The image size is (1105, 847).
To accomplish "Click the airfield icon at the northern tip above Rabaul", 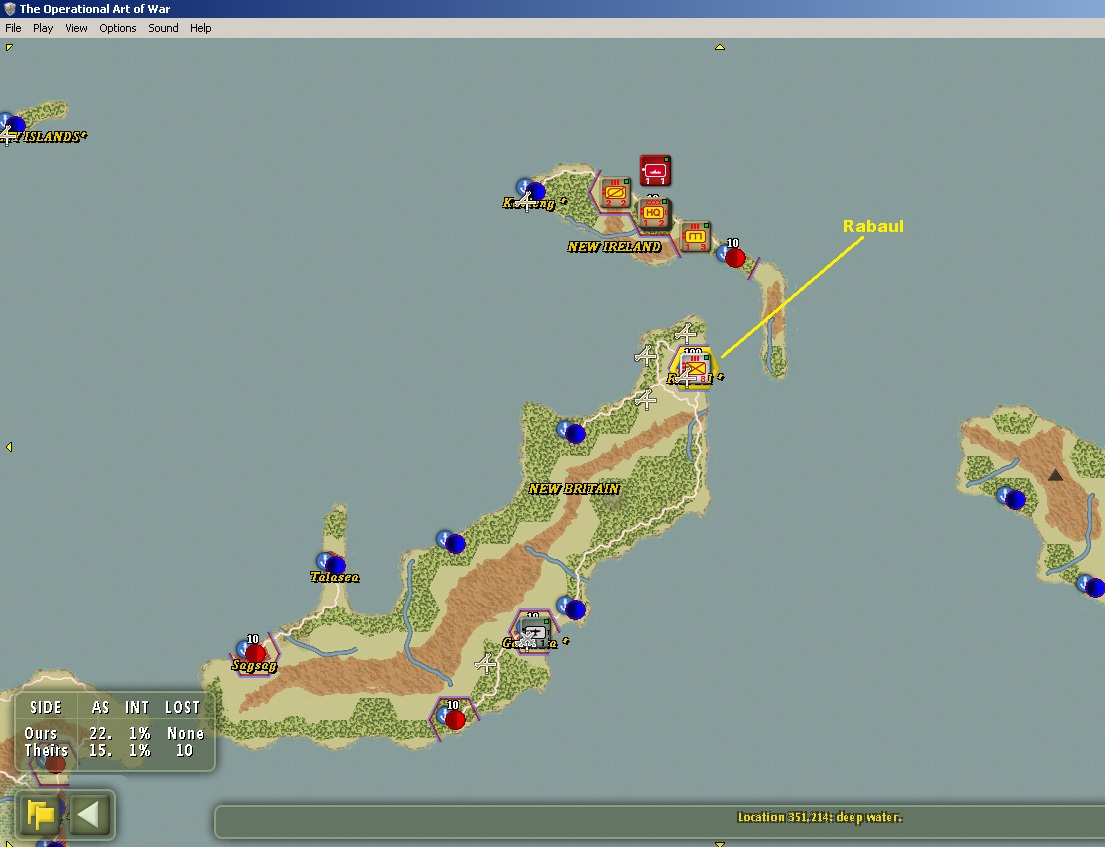I will point(686,332).
